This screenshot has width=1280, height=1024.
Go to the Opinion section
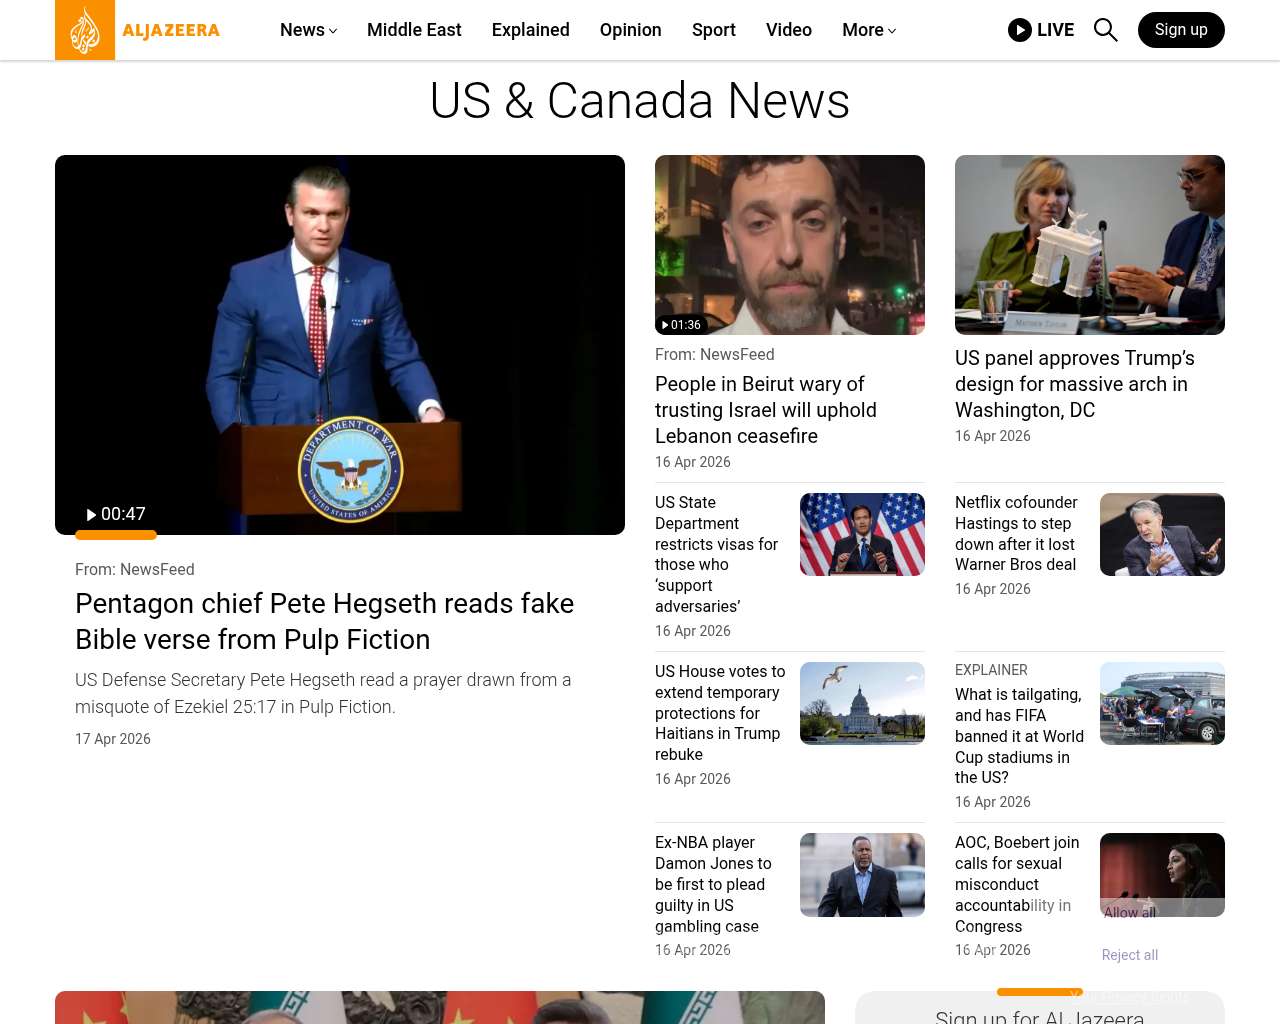click(630, 30)
